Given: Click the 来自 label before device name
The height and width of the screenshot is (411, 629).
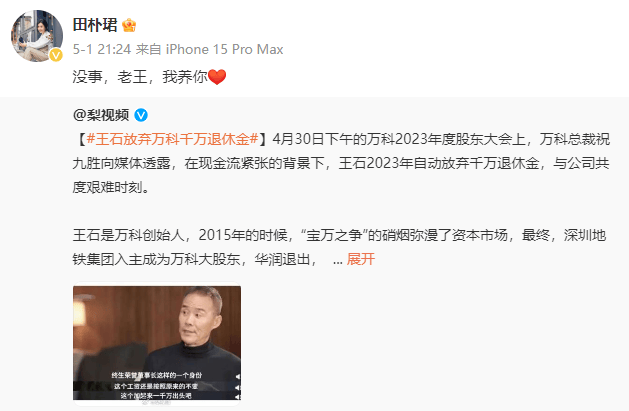Looking at the screenshot, I should tap(148, 49).
